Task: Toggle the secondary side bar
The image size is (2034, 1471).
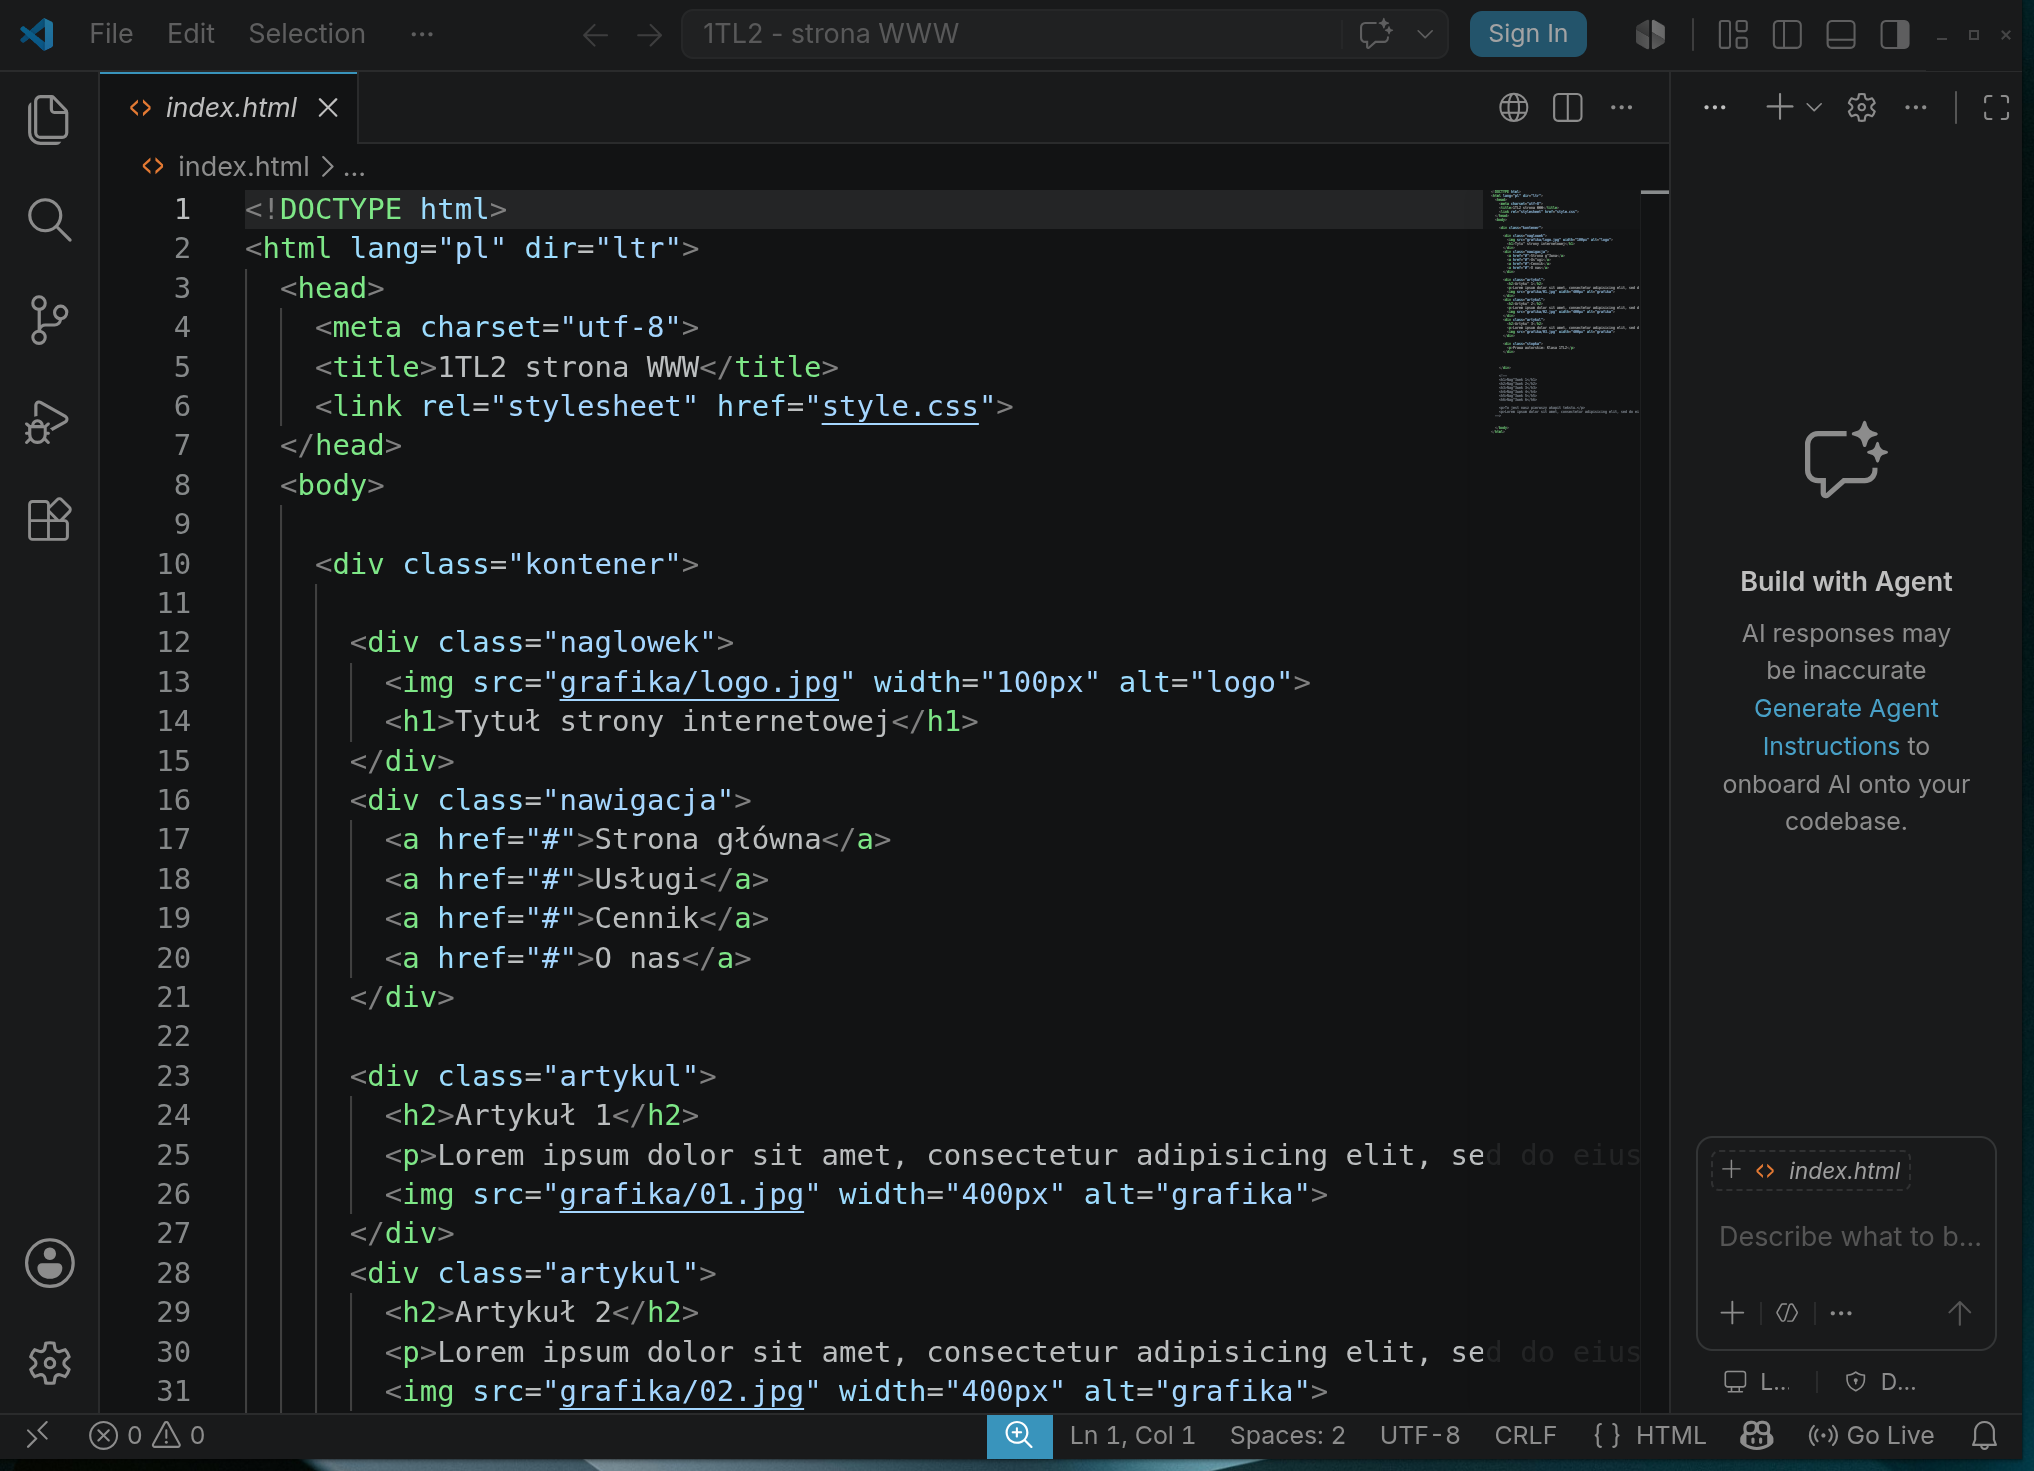Action: (x=1895, y=35)
